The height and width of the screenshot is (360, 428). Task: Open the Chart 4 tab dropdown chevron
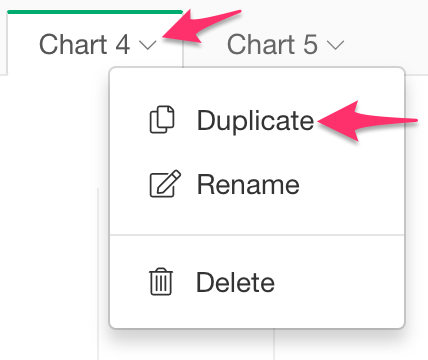pos(148,45)
